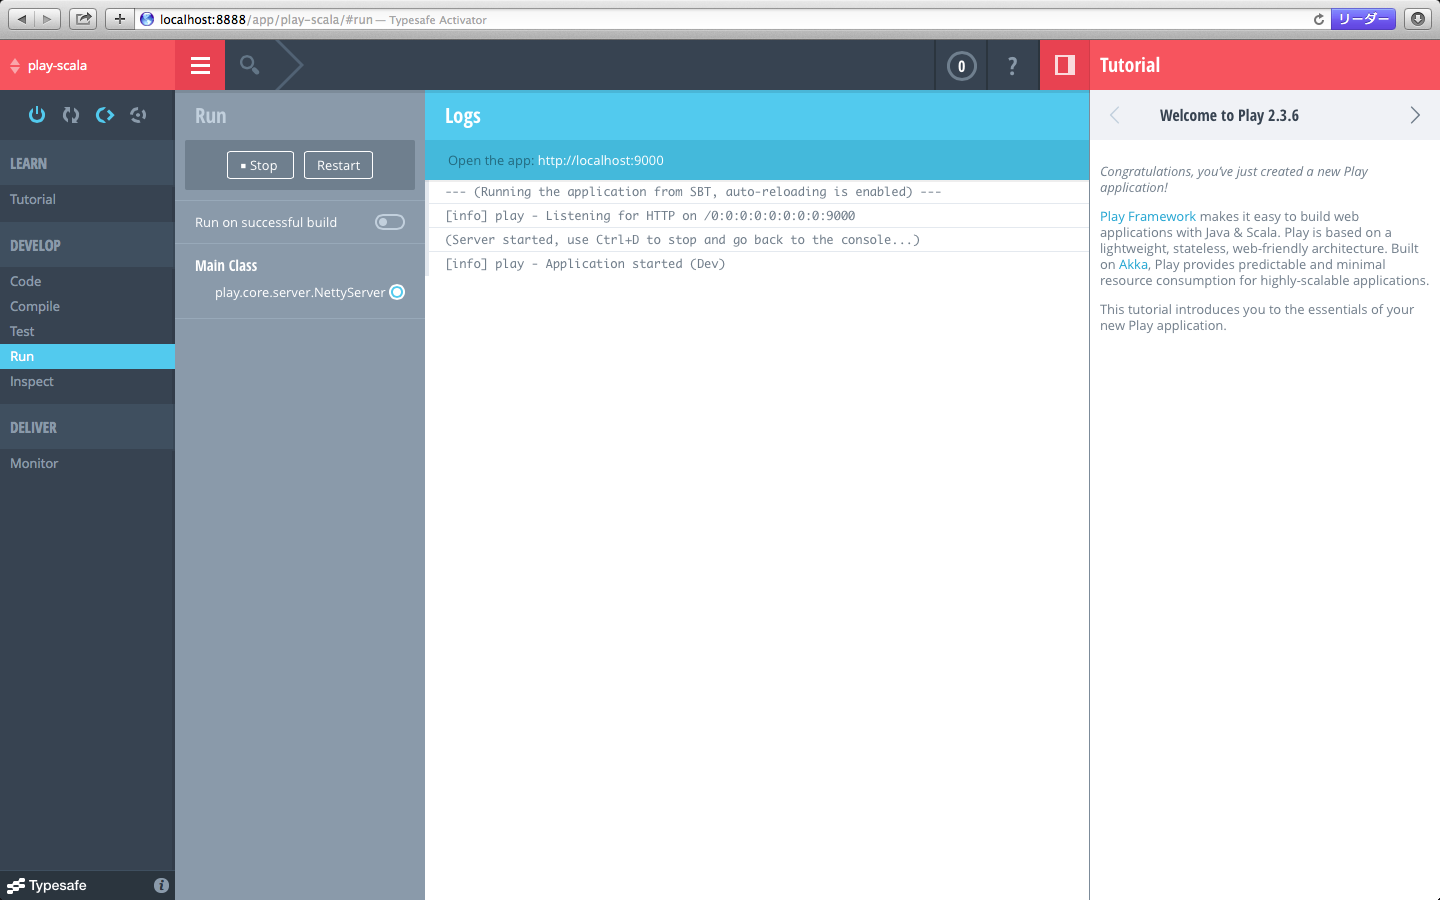
Task: Click the Main Class label
Action: (x=226, y=265)
